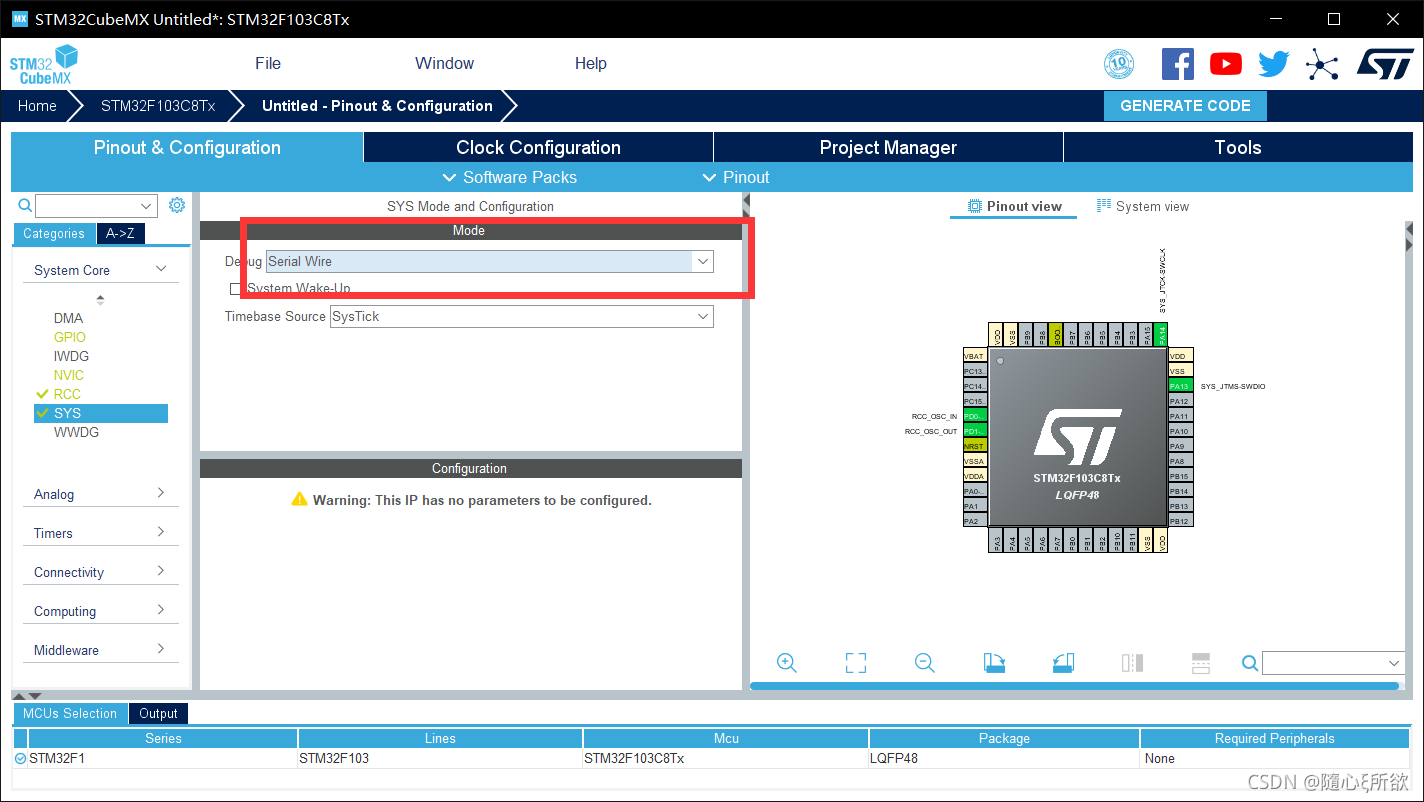Select DMA in System Core list
Viewport: 1424px width, 802px height.
point(68,318)
